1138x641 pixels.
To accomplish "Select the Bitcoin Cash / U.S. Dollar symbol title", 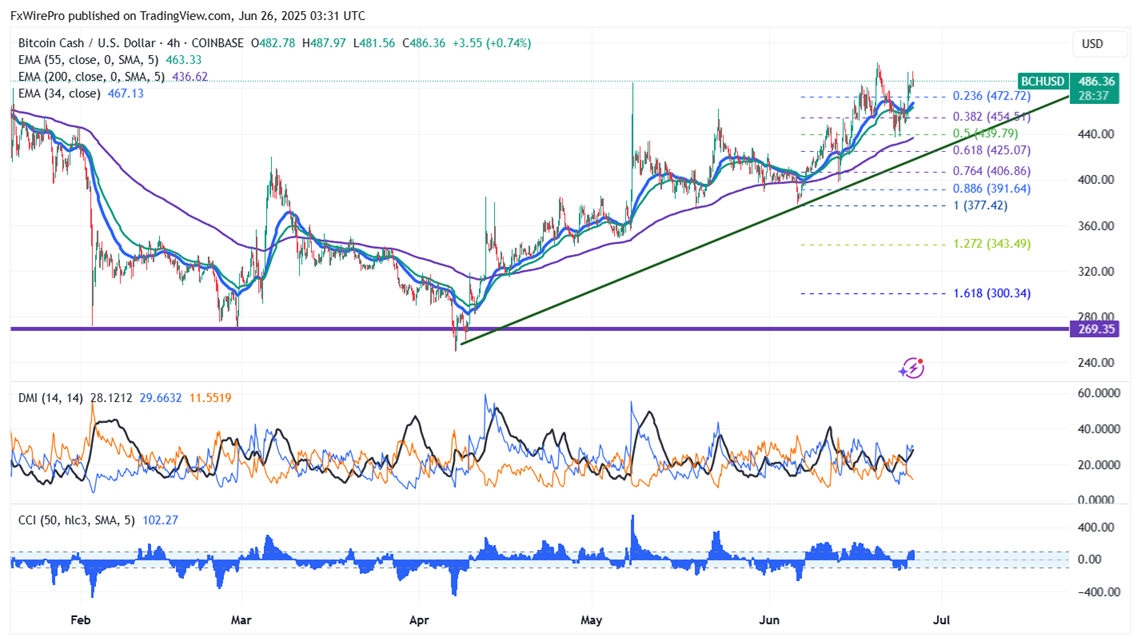I will [86, 43].
